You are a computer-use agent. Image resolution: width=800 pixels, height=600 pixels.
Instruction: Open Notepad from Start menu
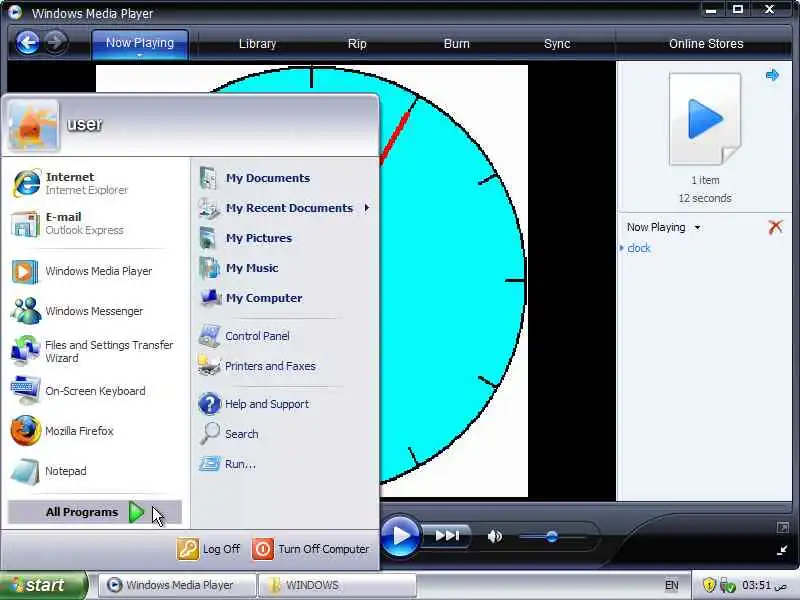click(96, 471)
